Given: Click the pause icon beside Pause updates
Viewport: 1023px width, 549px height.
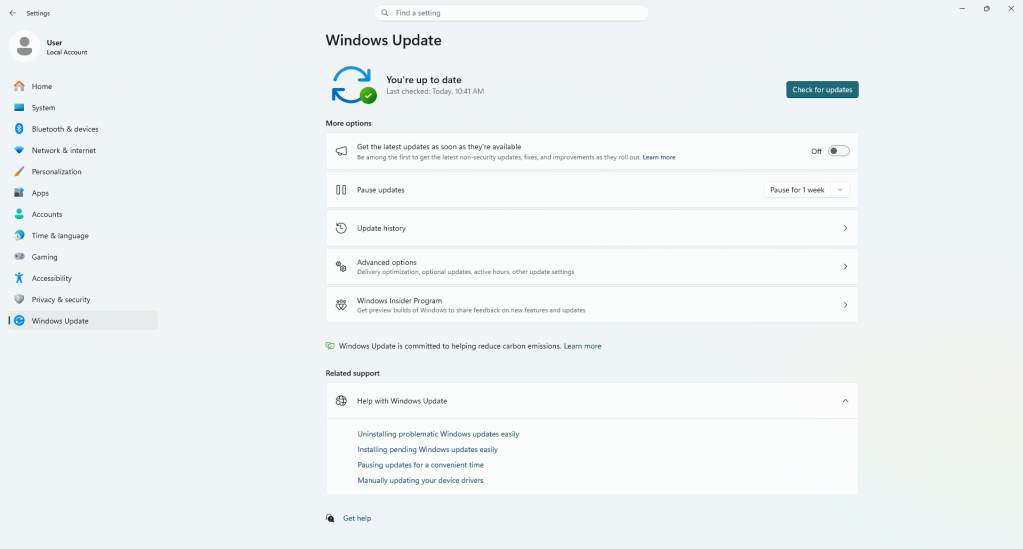Looking at the screenshot, I should coord(341,190).
